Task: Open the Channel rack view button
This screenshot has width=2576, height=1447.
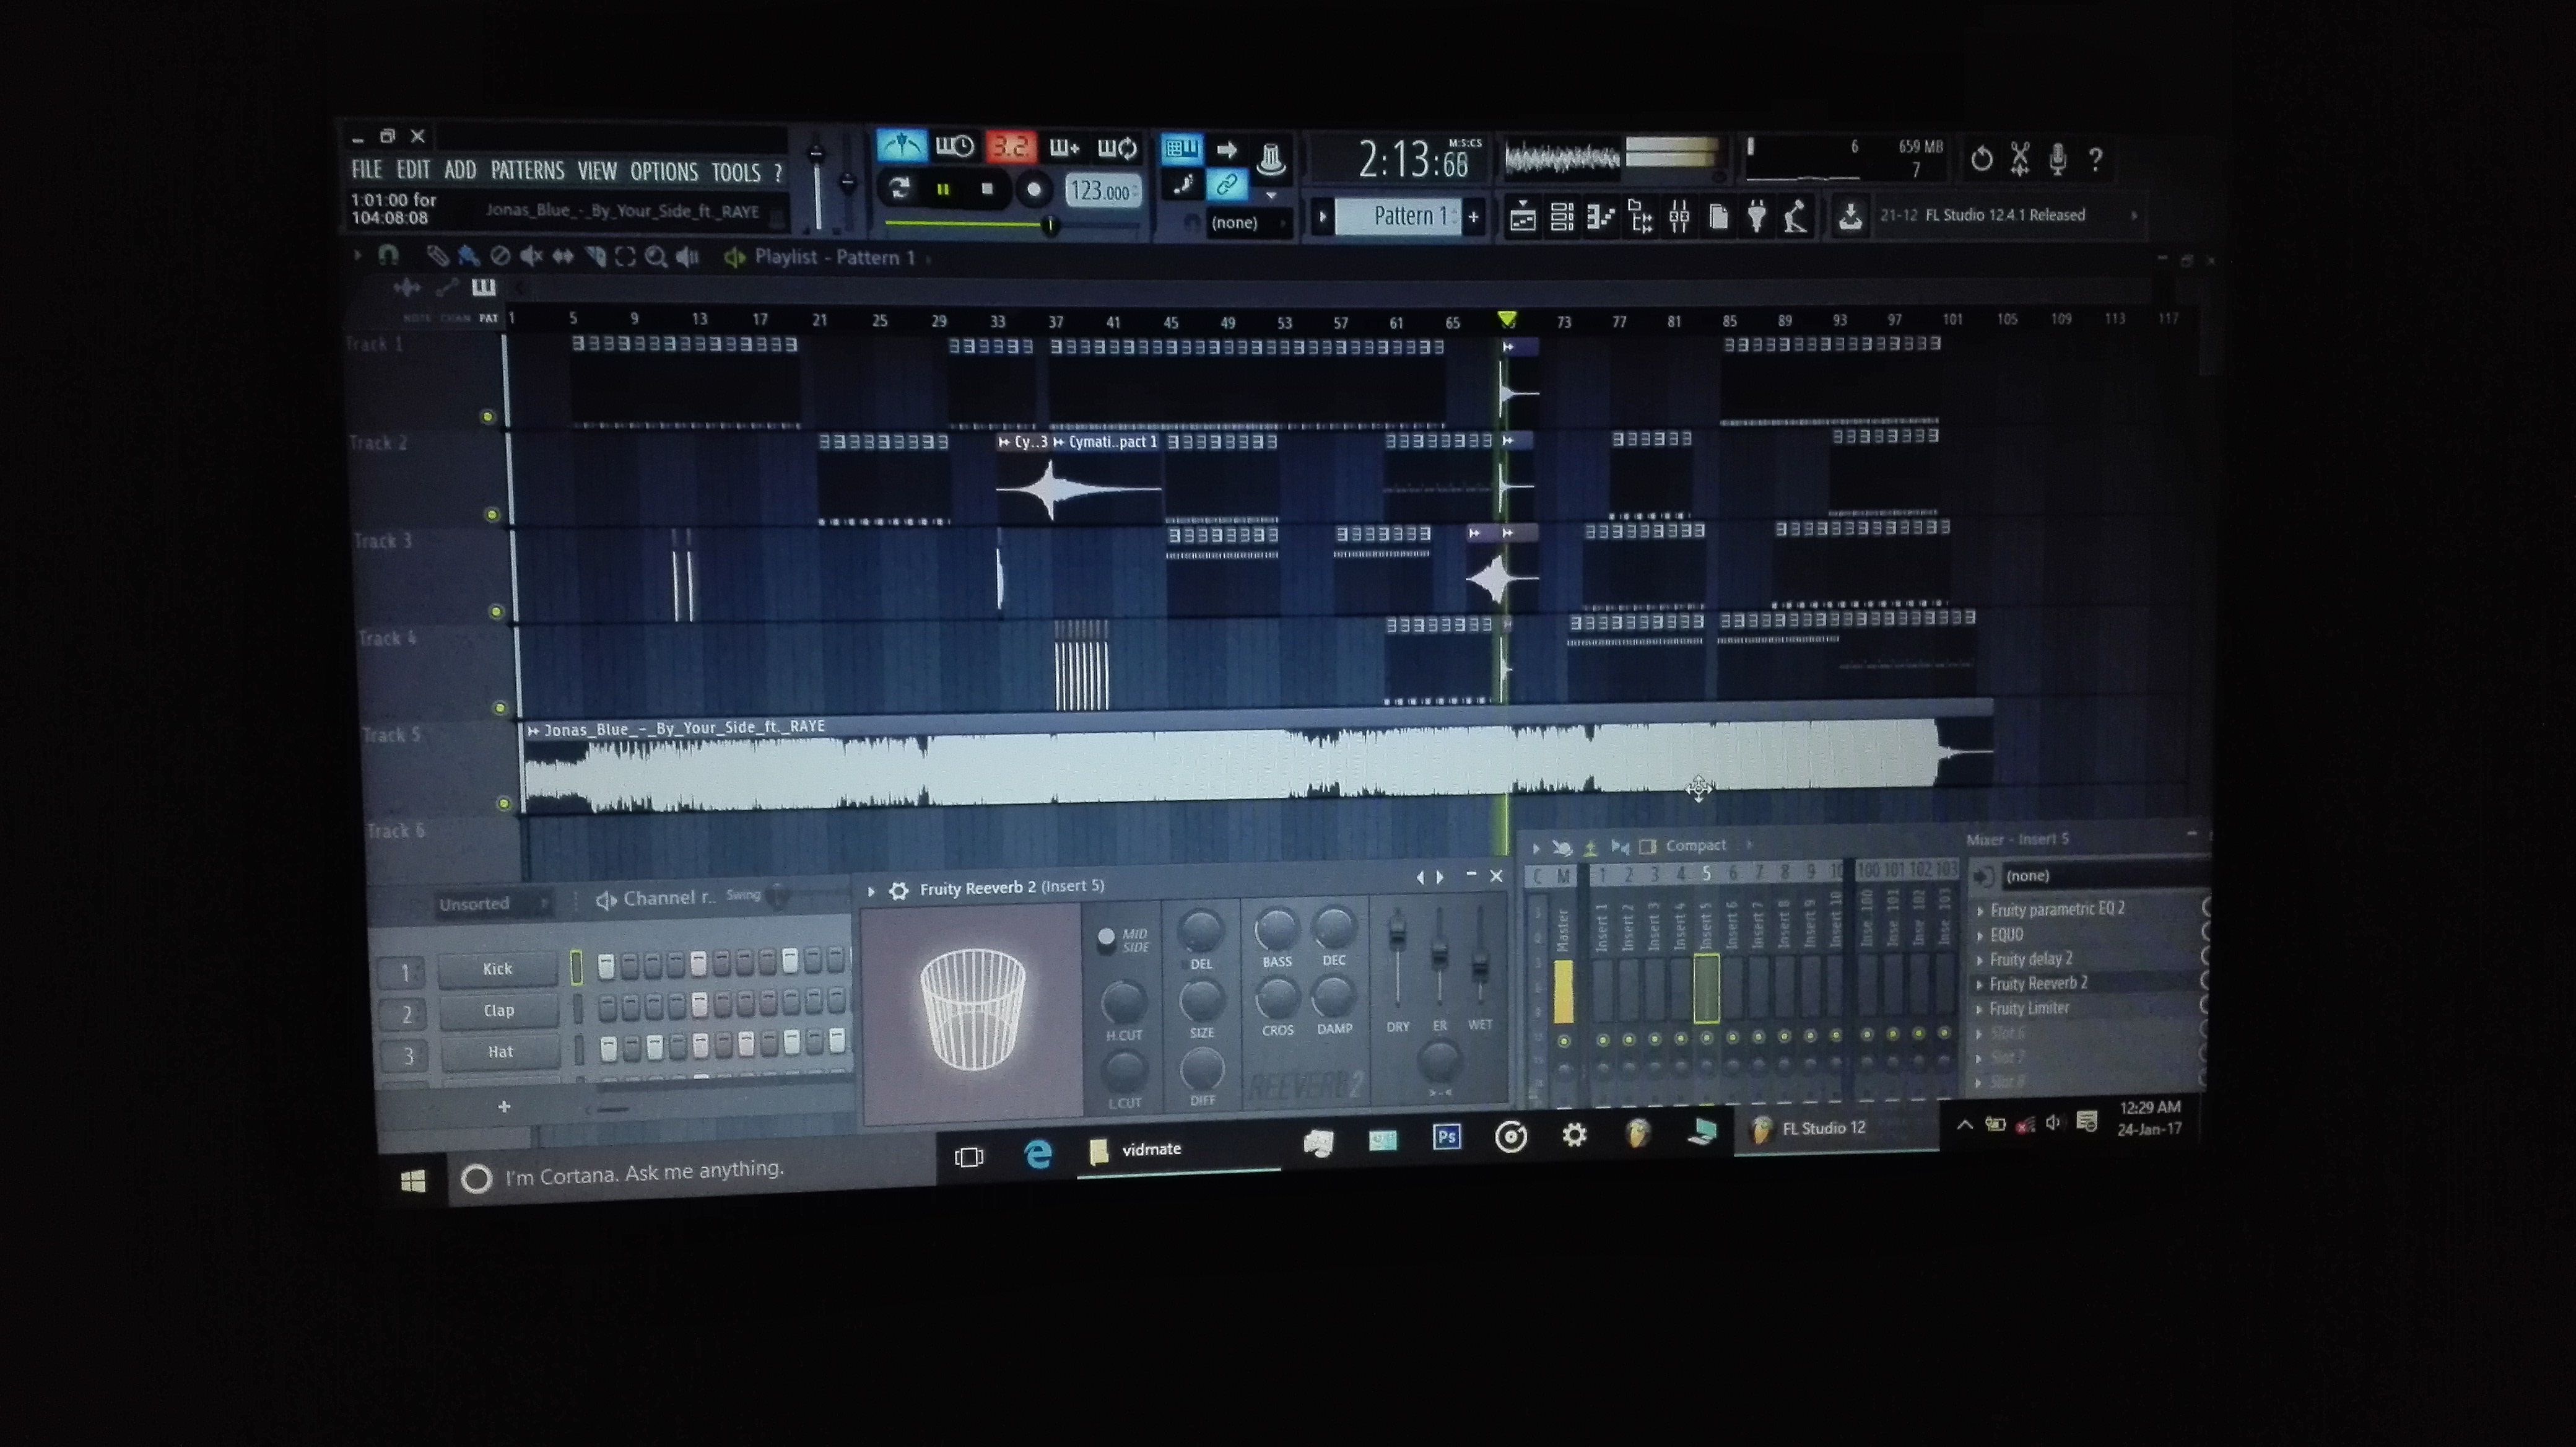Action: tap(1562, 216)
